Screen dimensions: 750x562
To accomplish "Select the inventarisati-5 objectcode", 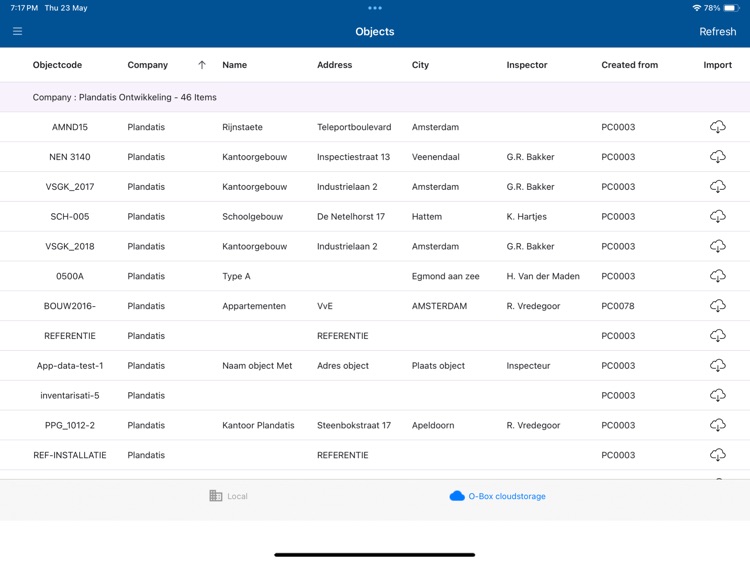I will (70, 395).
